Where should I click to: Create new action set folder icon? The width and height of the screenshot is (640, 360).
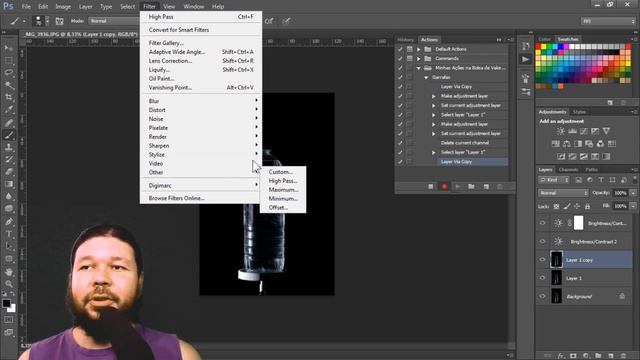coord(471,187)
